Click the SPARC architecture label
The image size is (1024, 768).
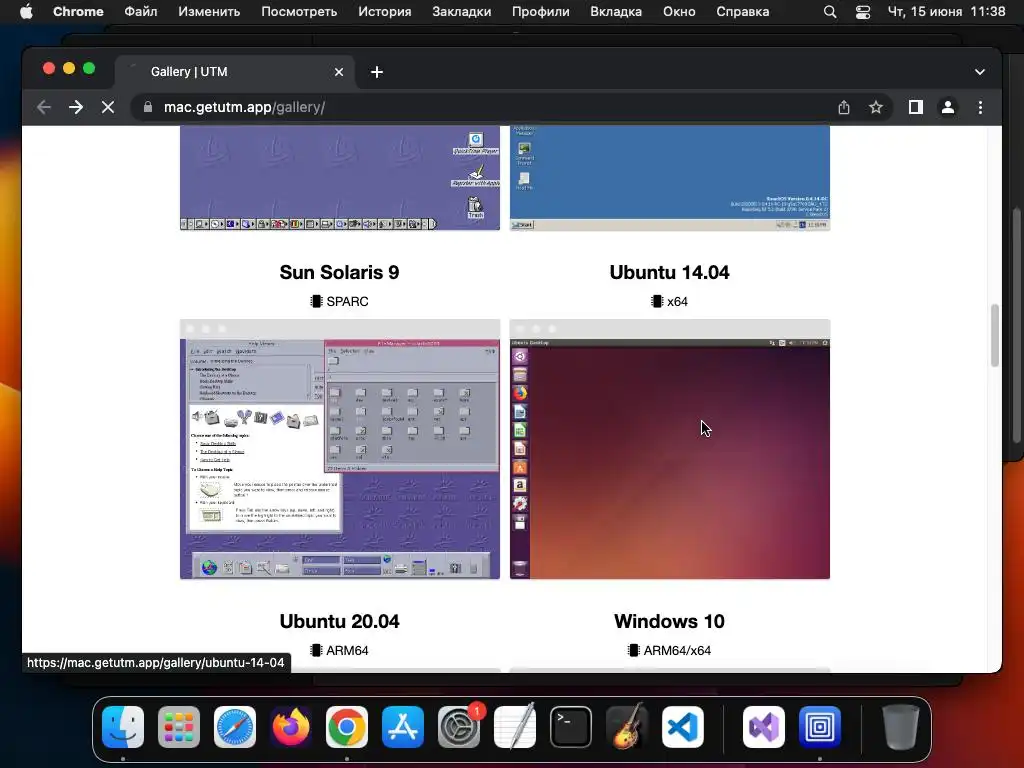[340, 302]
